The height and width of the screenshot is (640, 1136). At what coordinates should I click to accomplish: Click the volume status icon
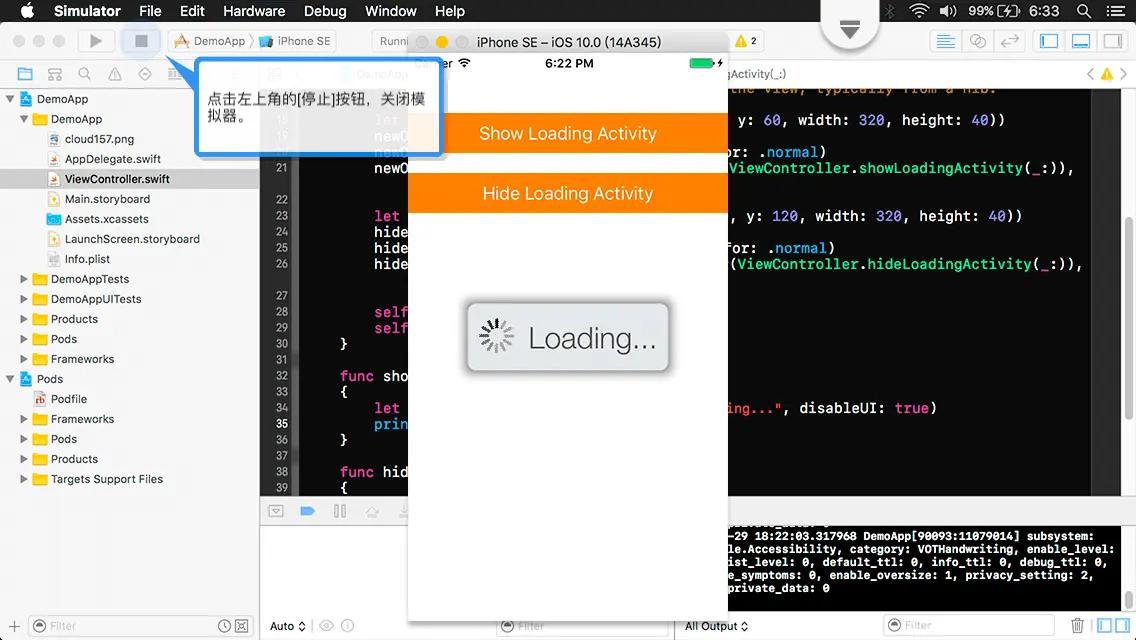pos(948,11)
